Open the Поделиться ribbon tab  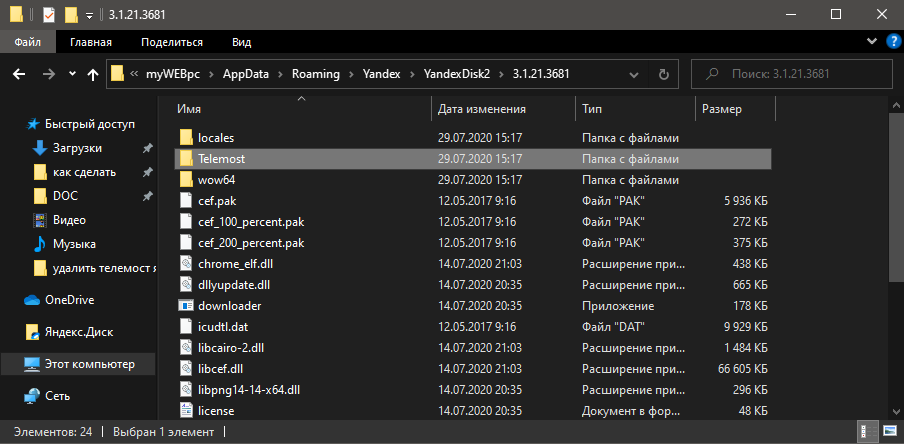pyautogui.click(x=172, y=42)
